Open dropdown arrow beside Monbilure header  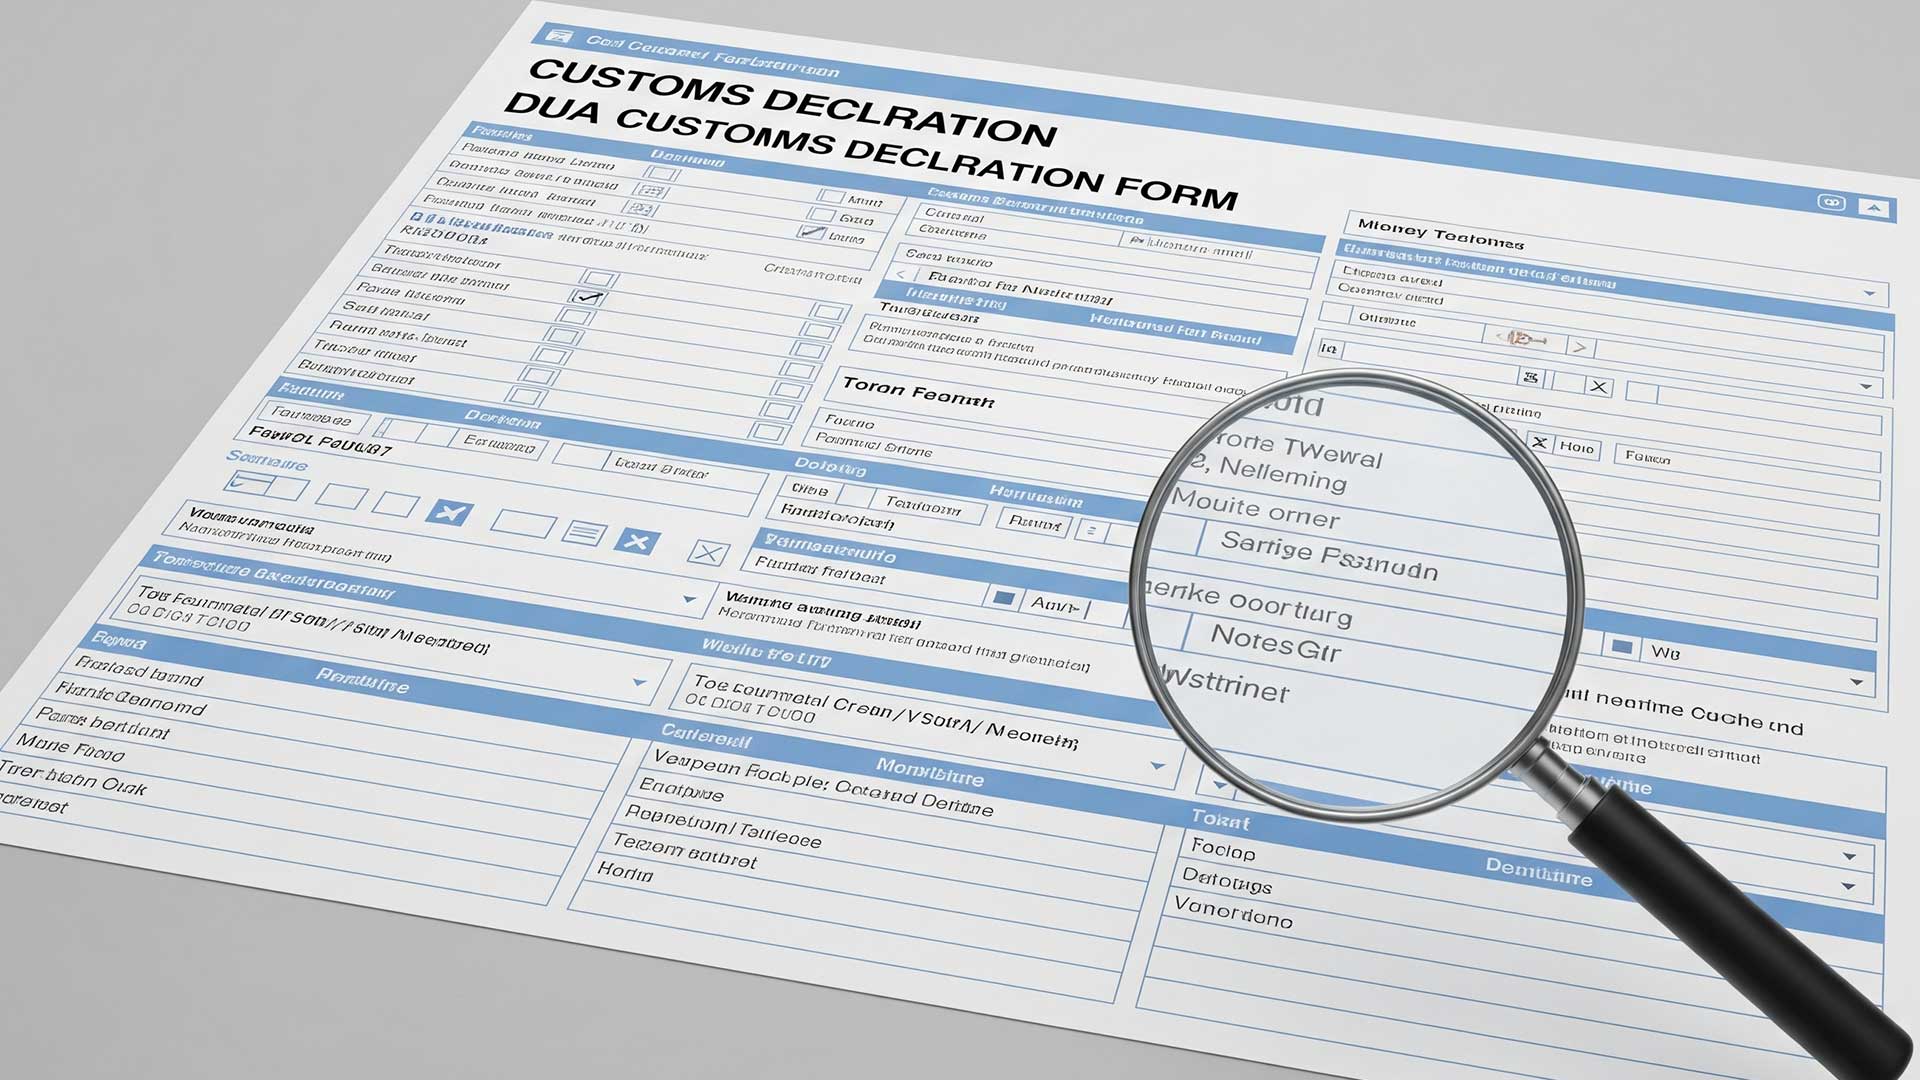[1157, 767]
